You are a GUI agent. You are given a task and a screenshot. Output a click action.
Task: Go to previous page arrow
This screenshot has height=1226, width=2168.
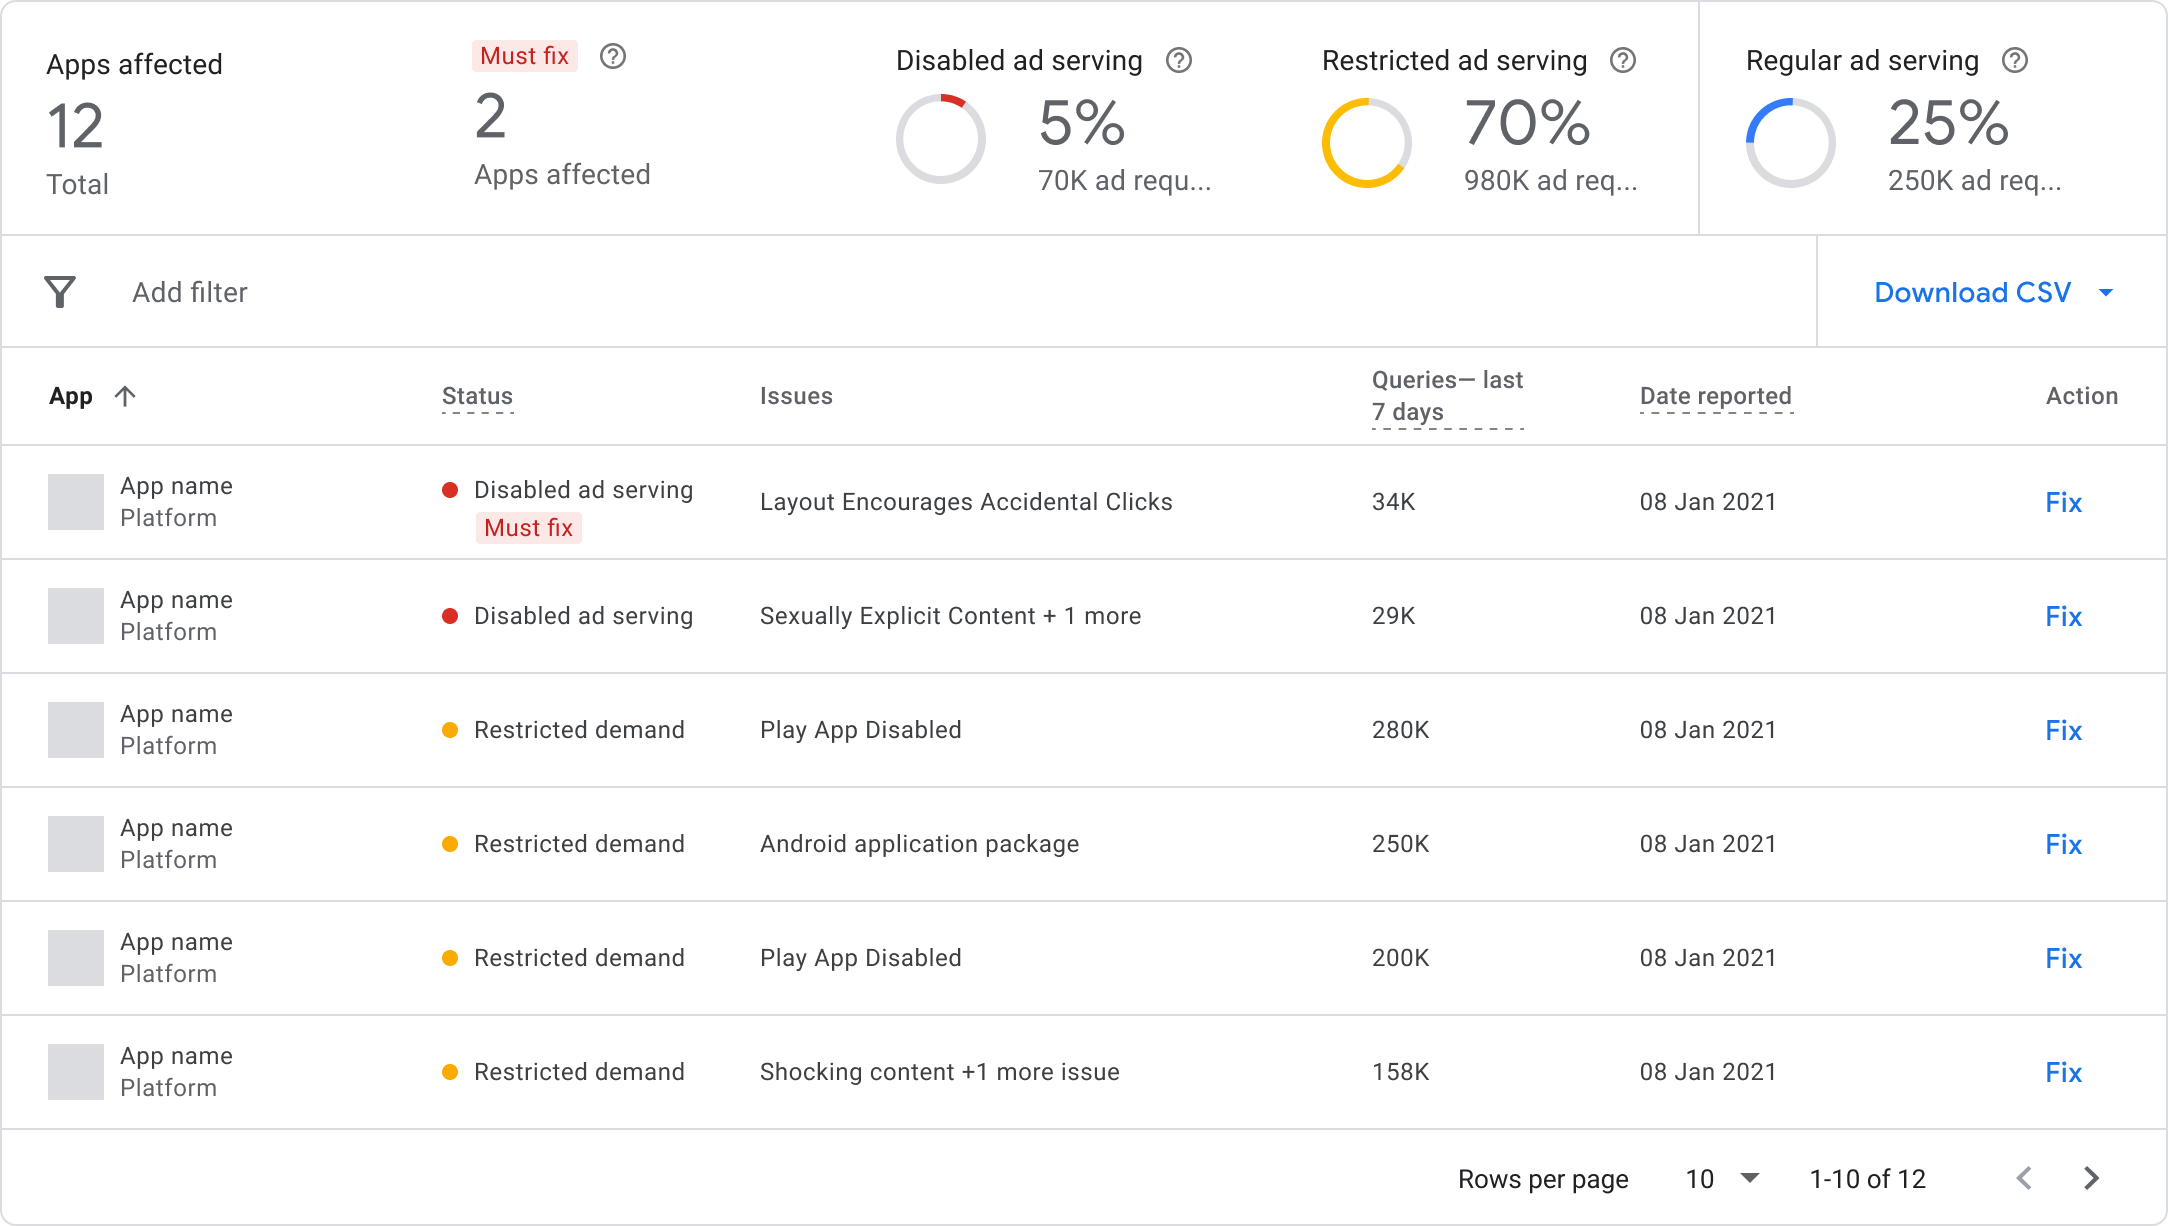[2025, 1178]
